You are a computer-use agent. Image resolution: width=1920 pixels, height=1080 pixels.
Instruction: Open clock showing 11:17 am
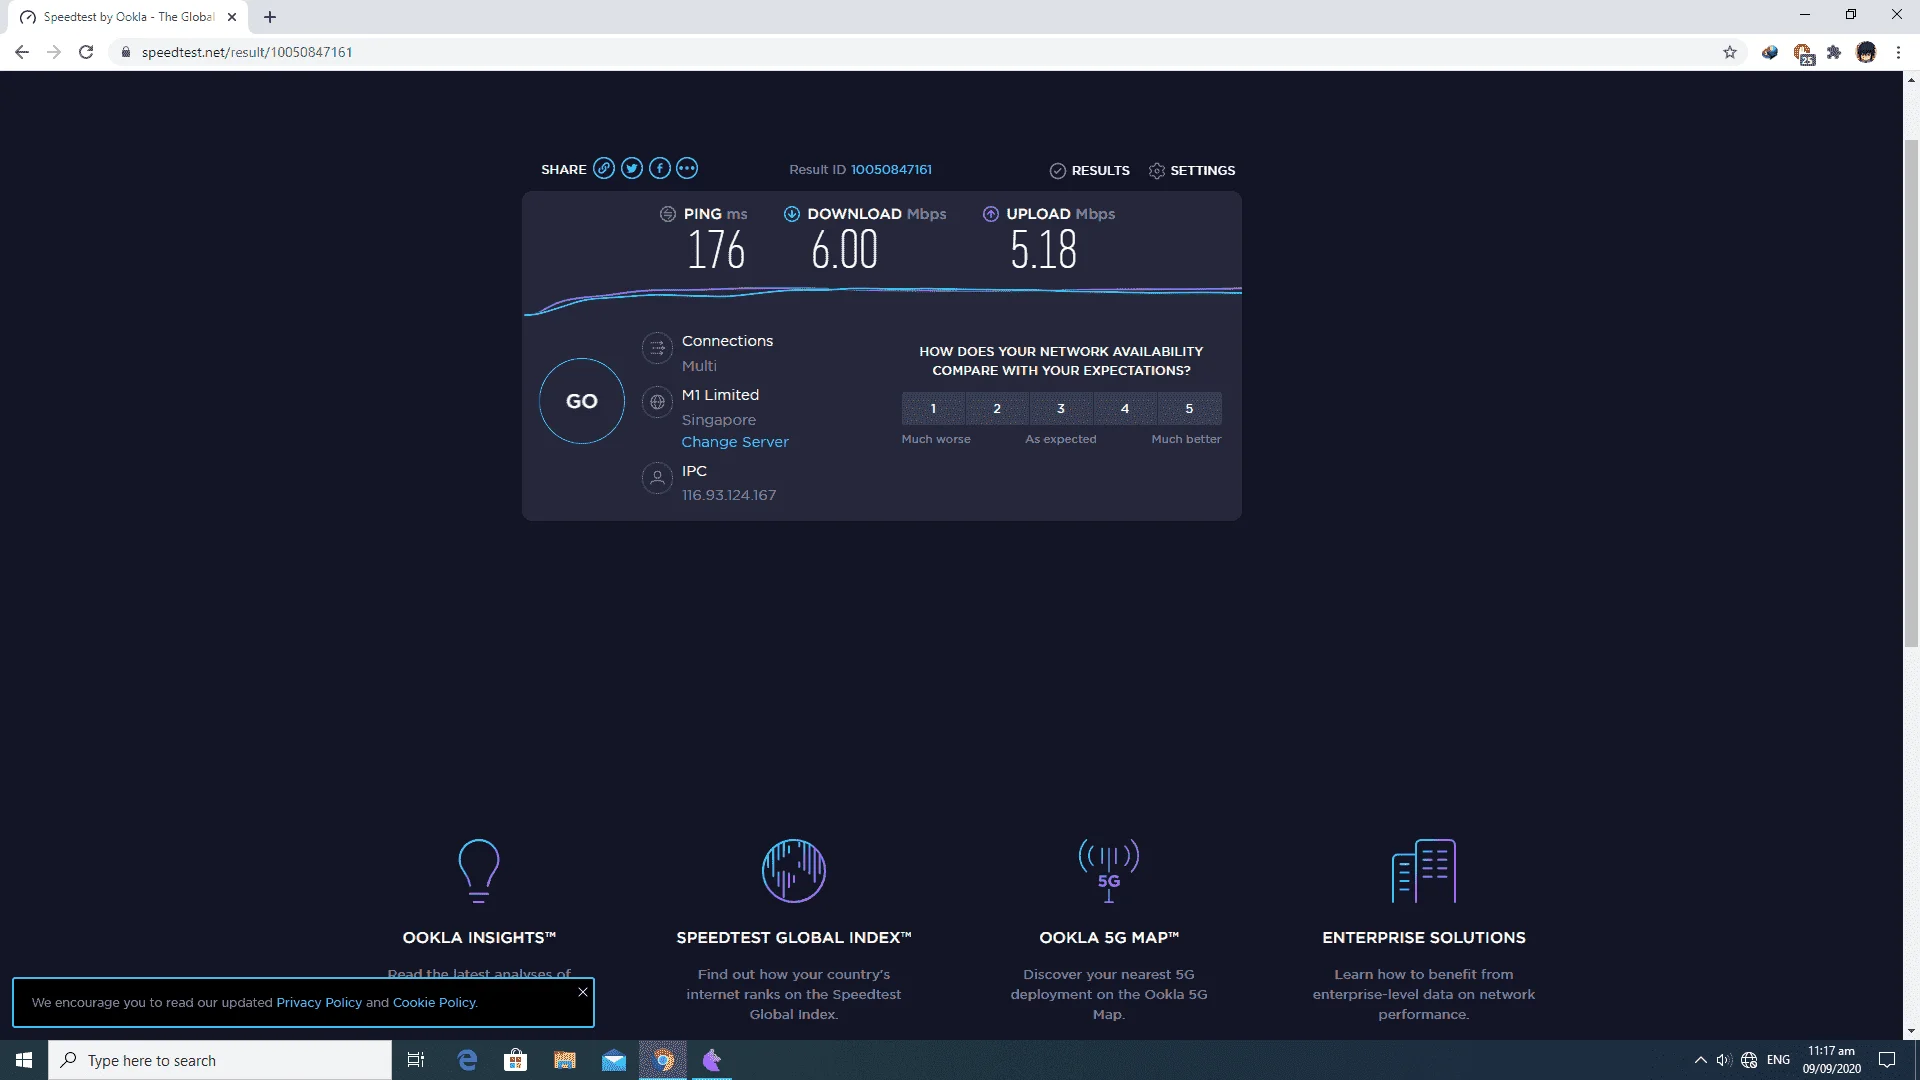click(x=1832, y=1060)
